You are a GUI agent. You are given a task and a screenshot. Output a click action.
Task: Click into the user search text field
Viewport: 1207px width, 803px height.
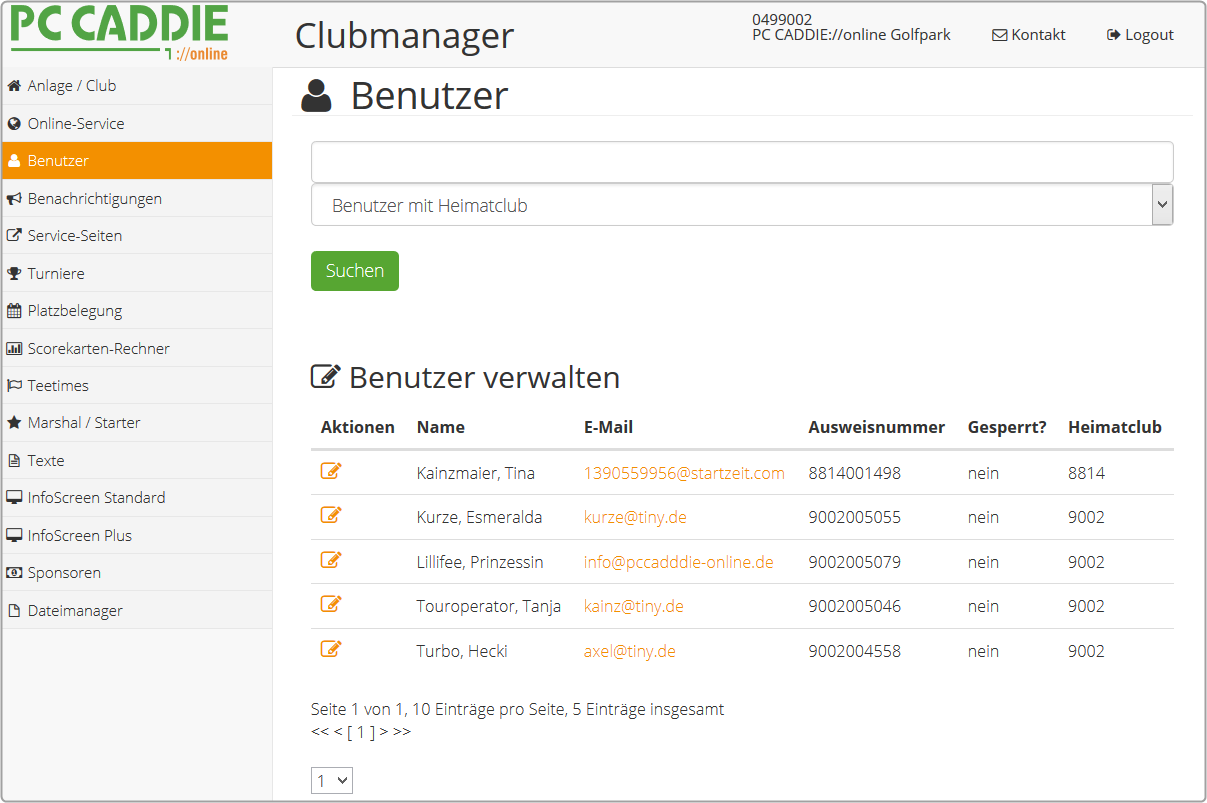[x=741, y=162]
